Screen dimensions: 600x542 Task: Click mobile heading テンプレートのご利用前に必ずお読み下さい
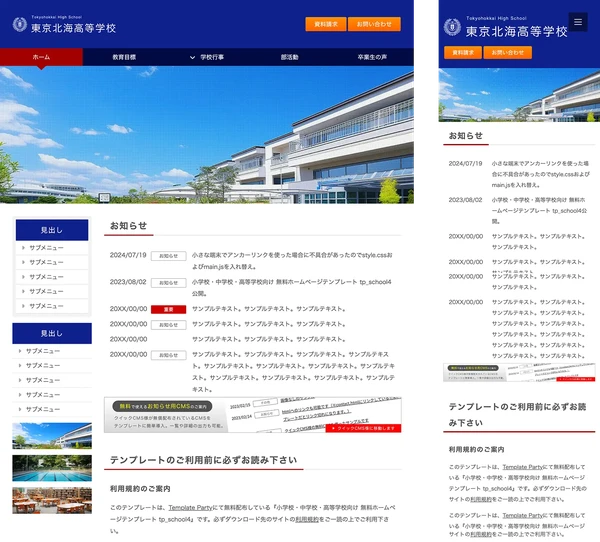coord(517,415)
